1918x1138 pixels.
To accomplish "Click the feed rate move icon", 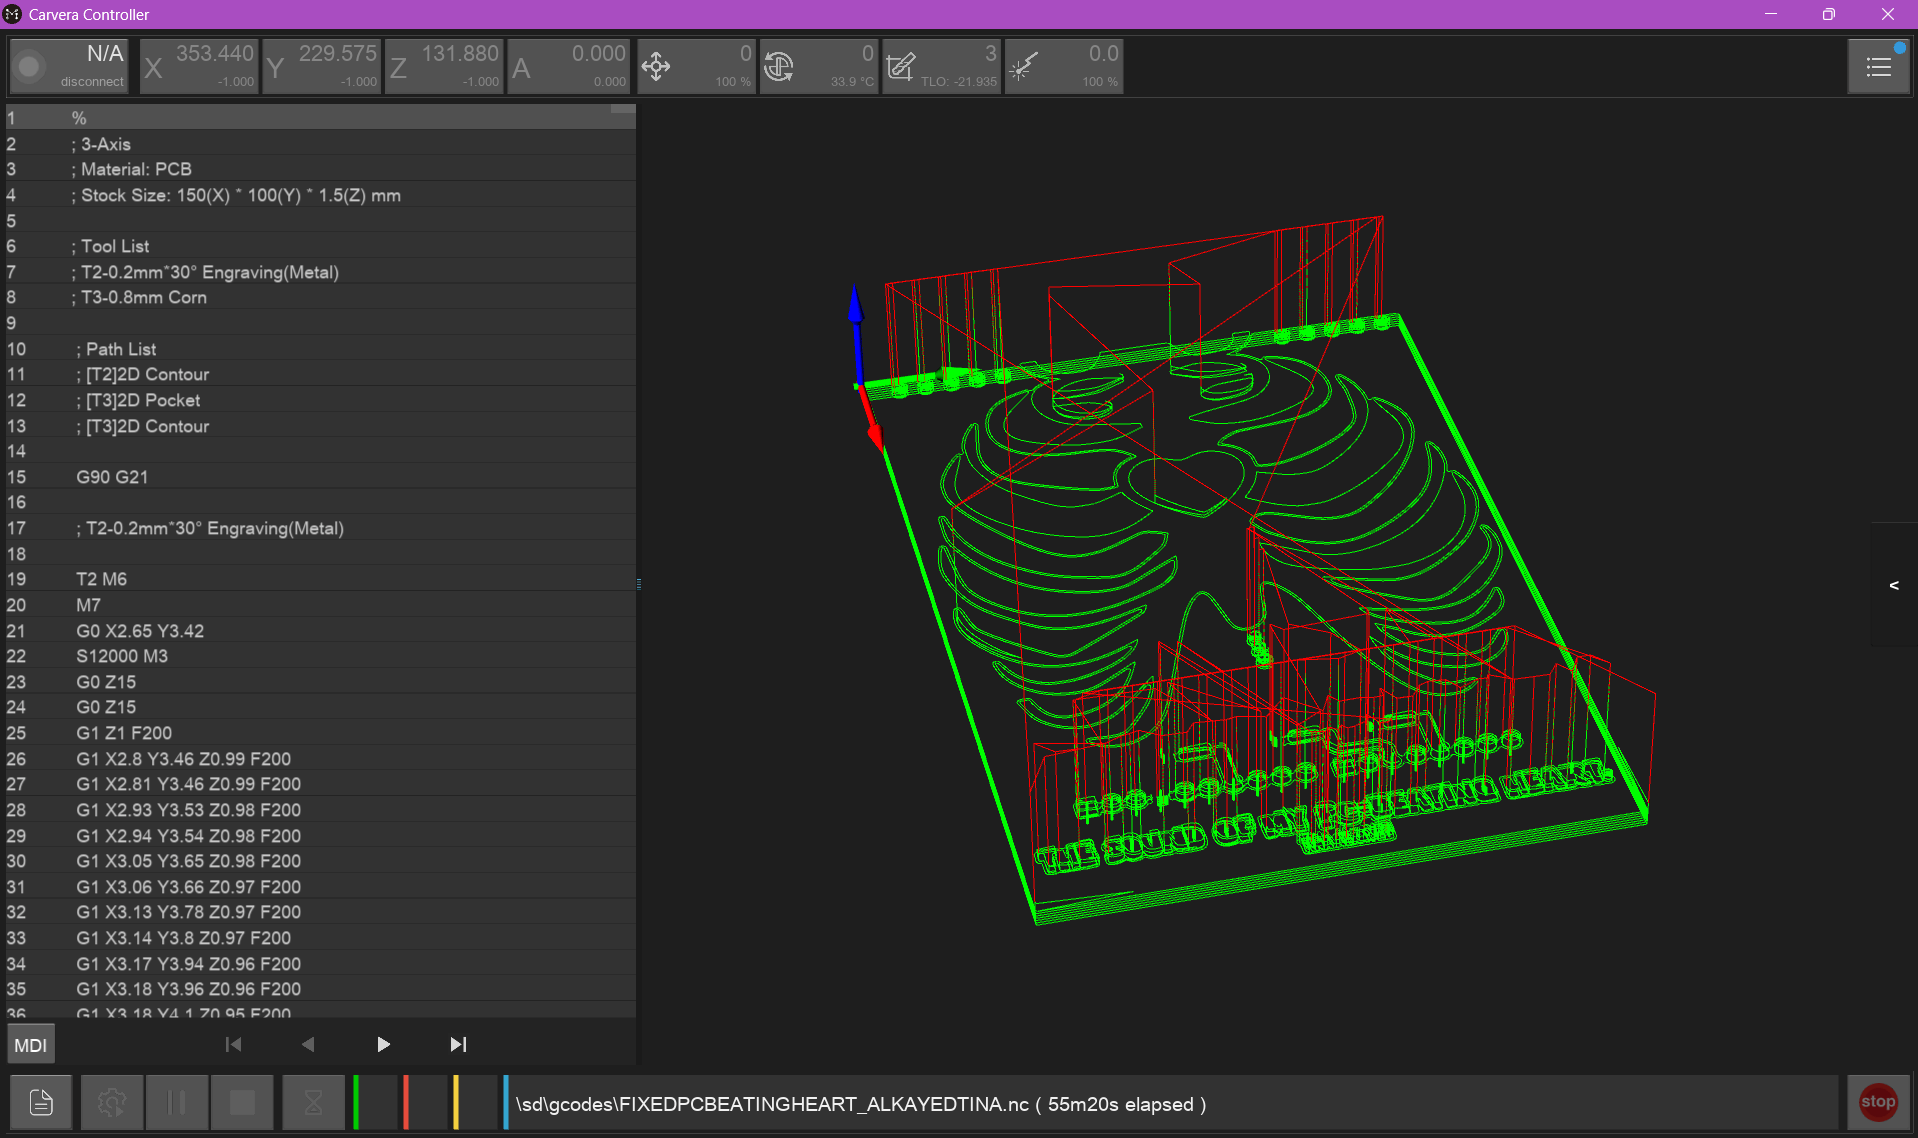I will 657,67.
